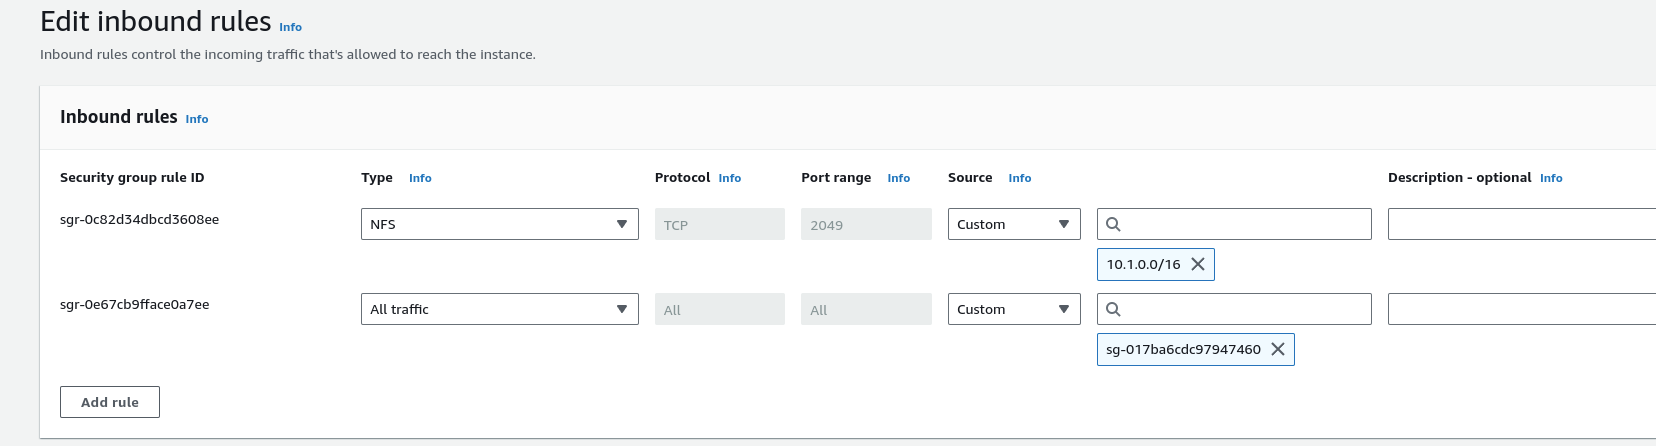Open Info link beside Edit inbound rules title
Image resolution: width=1656 pixels, height=446 pixels.
[290, 27]
